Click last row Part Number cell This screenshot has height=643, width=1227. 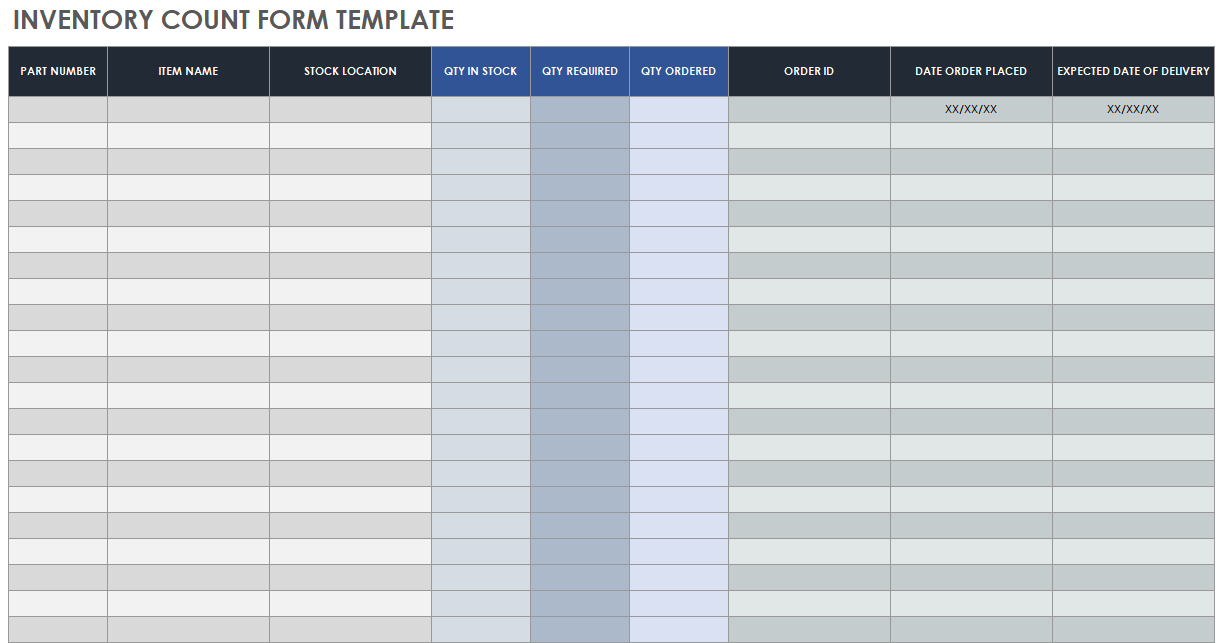[58, 630]
